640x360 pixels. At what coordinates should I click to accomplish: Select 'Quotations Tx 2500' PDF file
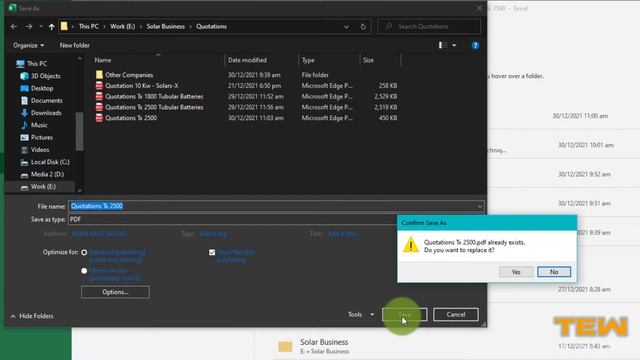[131, 118]
